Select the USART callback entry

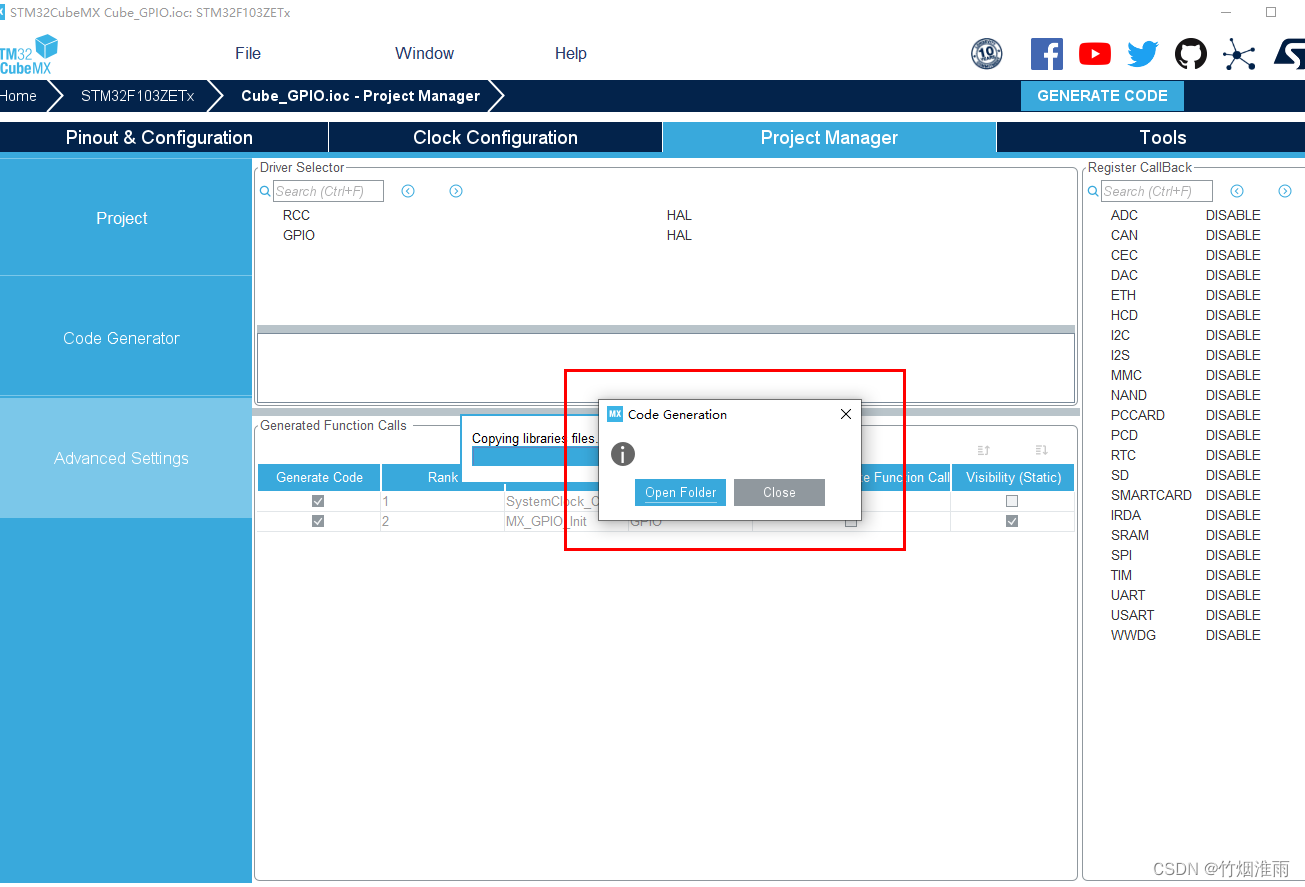coord(1132,615)
